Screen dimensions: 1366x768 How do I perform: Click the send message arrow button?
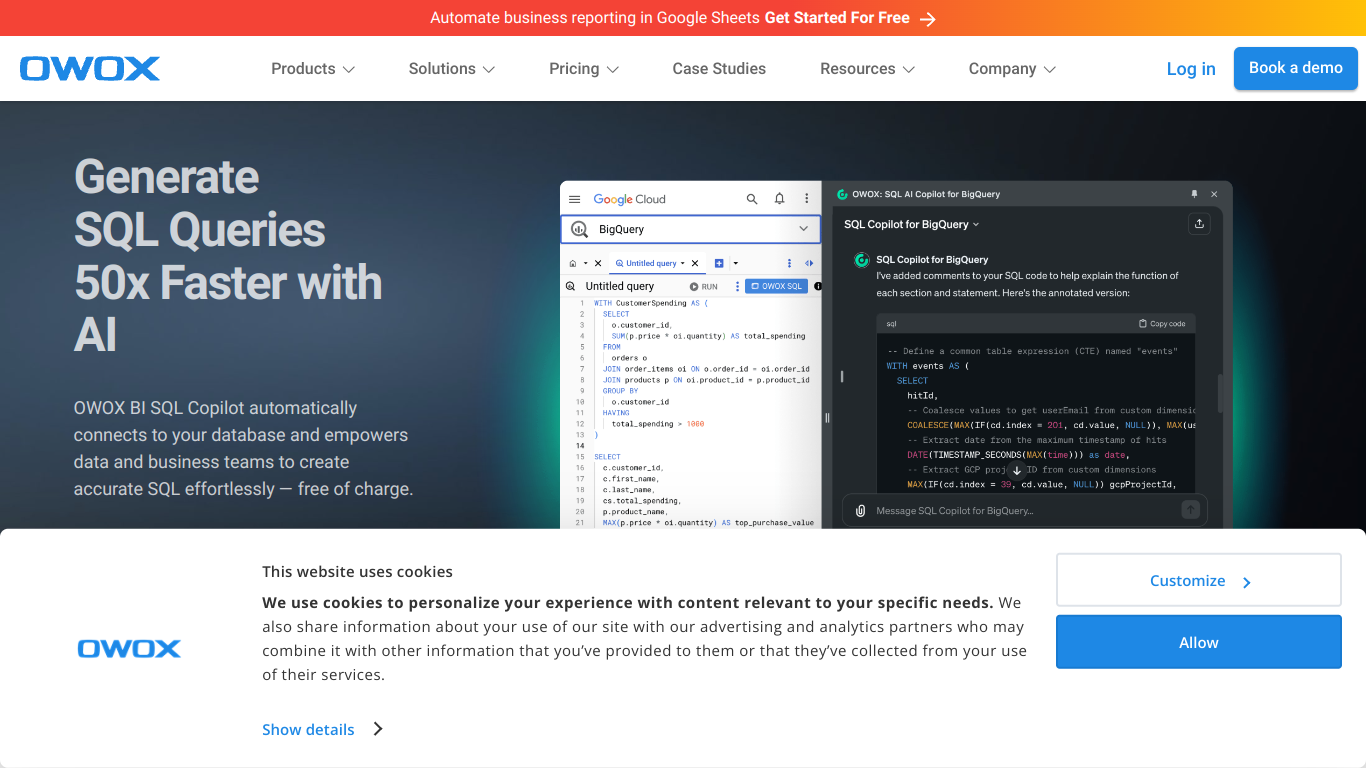[1190, 510]
